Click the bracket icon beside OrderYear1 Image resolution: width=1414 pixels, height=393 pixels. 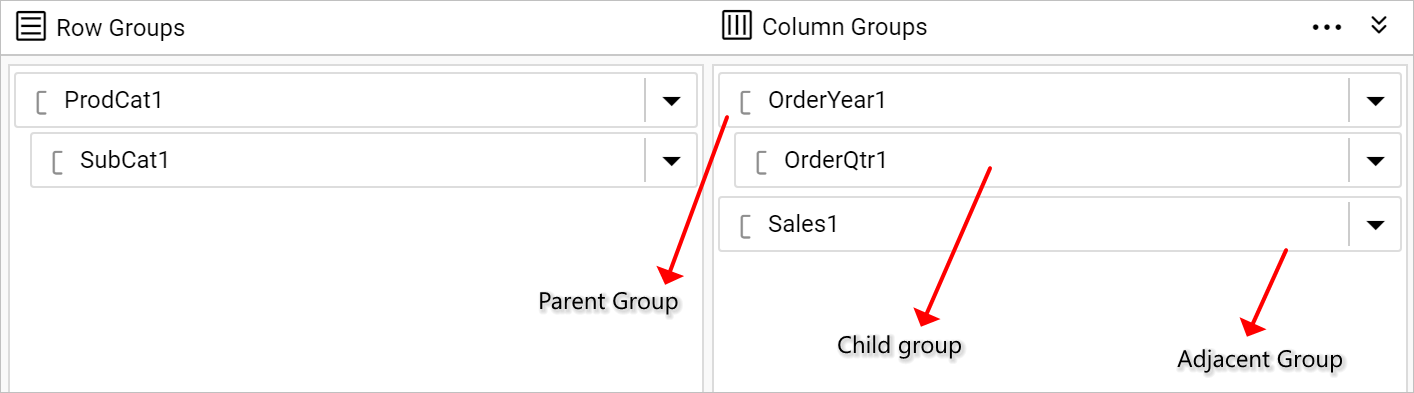(x=746, y=101)
